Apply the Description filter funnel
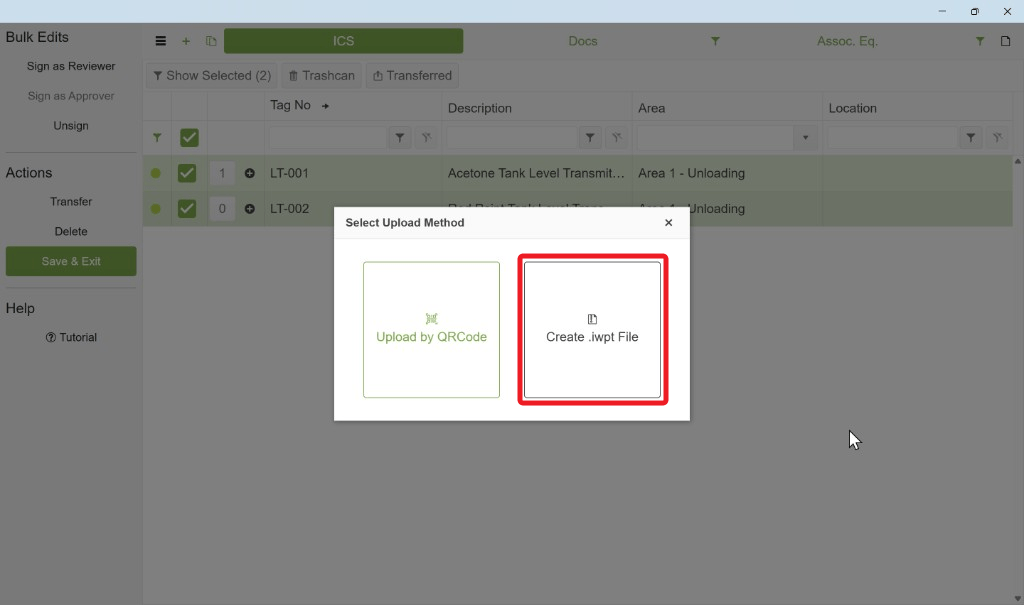Viewport: 1024px width, 605px height. [590, 138]
